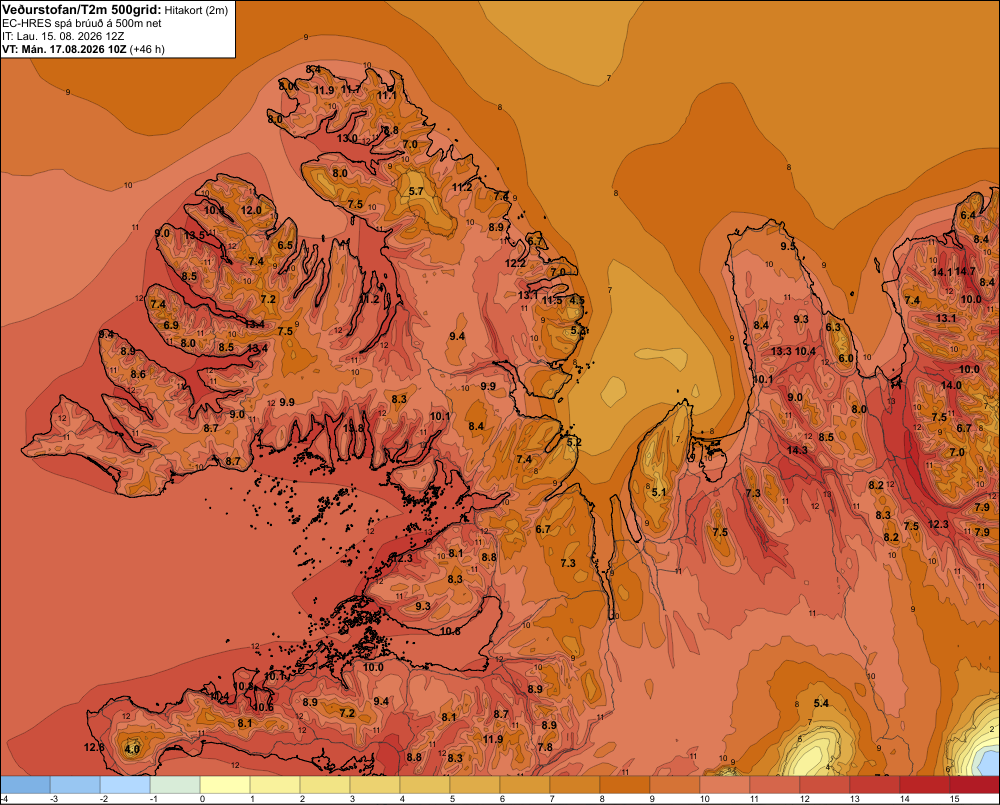
Task: Click the legend swatch between 10 and 11
Action: click(x=724, y=785)
